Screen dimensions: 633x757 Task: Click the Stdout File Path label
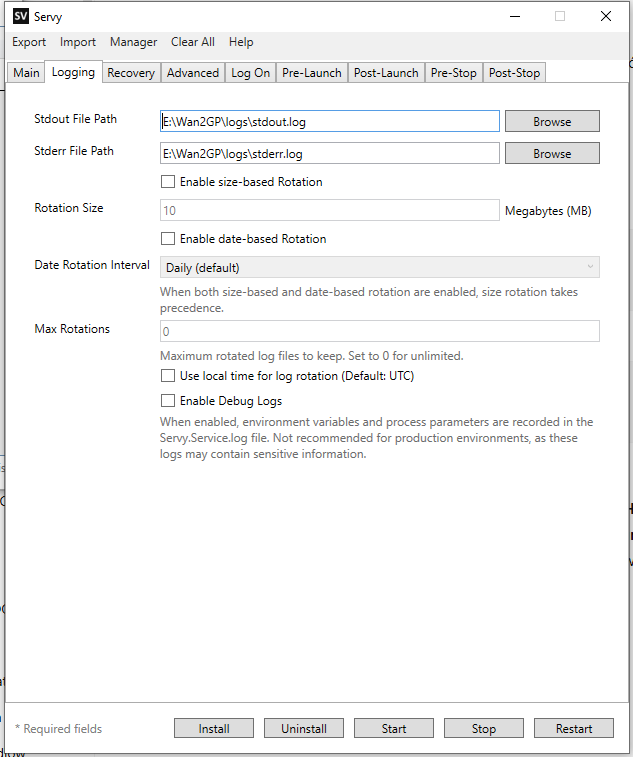75,119
